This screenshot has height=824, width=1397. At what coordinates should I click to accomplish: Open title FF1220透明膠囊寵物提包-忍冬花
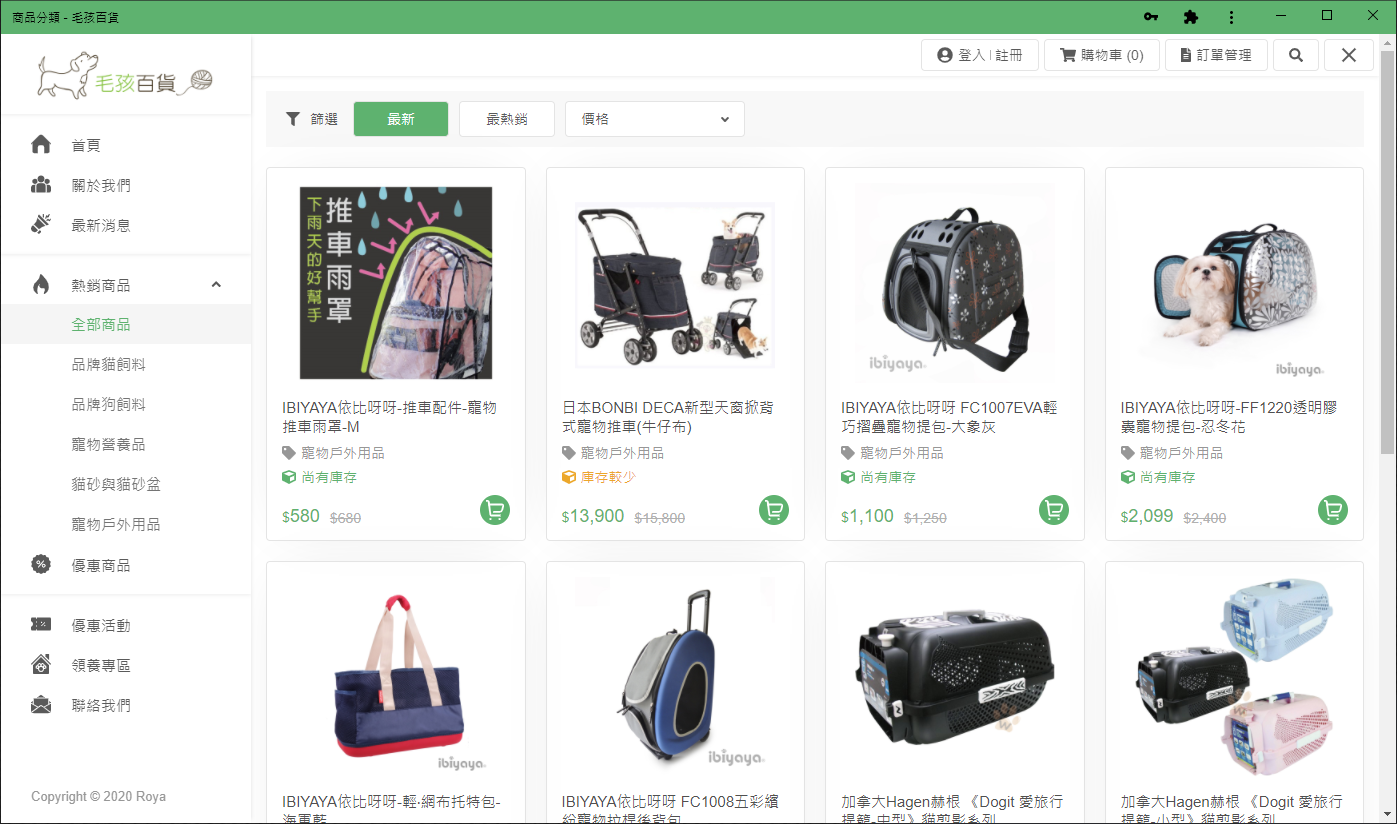[x=1229, y=417]
